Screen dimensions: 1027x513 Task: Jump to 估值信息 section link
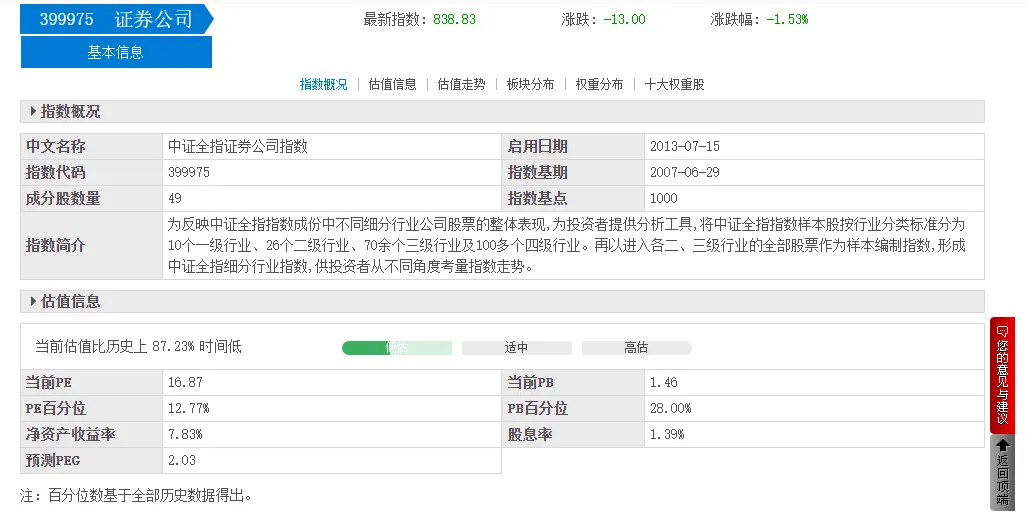[x=392, y=84]
